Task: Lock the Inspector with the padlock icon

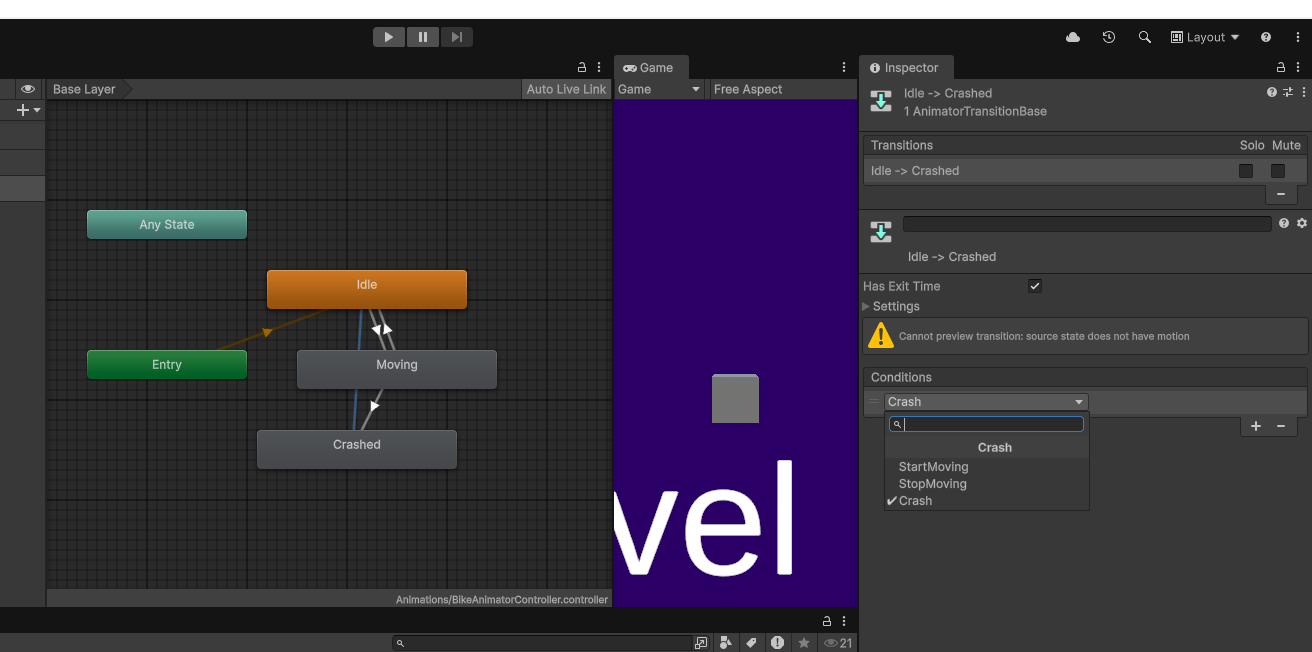Action: click(1279, 67)
